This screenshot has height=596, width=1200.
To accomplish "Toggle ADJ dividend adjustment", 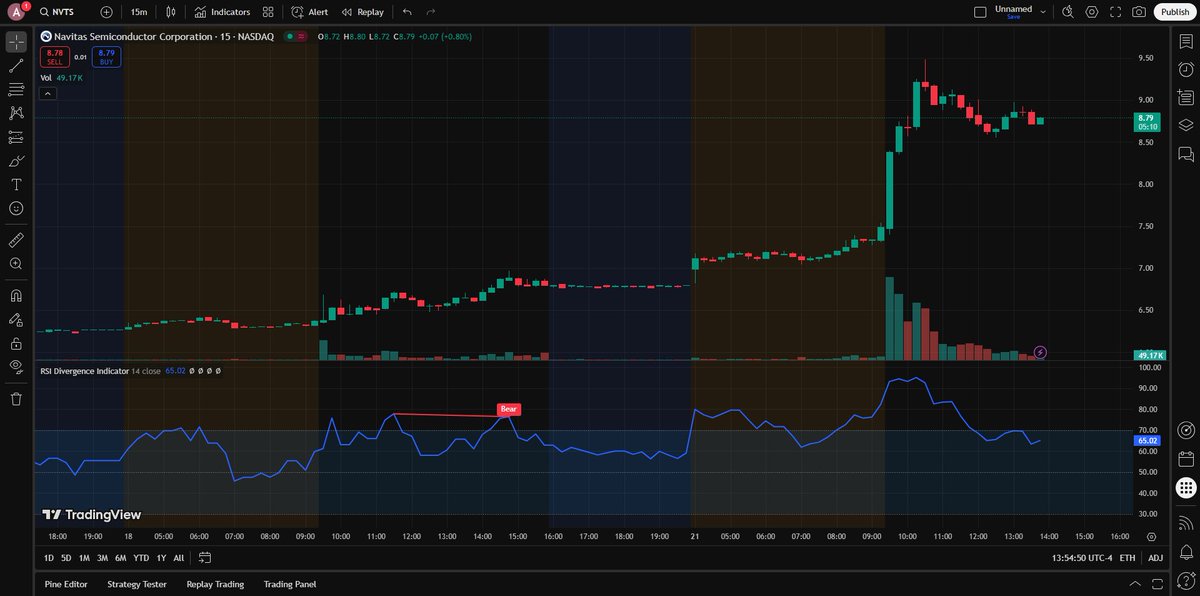I will click(1155, 558).
